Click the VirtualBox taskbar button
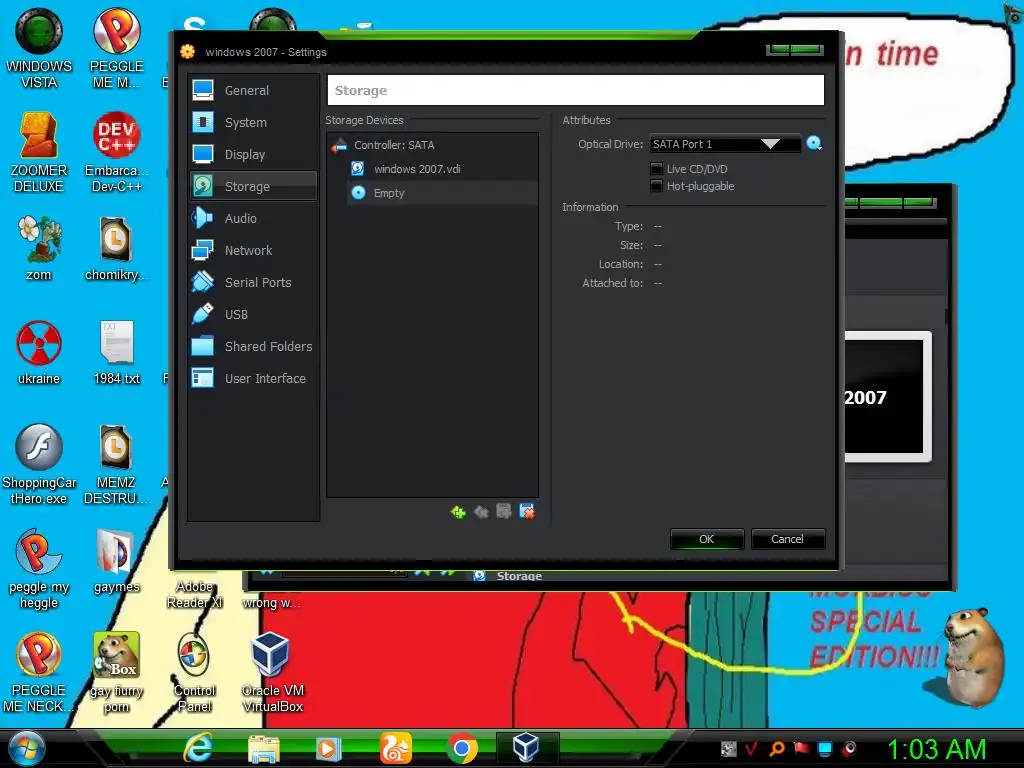Image resolution: width=1024 pixels, height=768 pixels. tap(526, 748)
